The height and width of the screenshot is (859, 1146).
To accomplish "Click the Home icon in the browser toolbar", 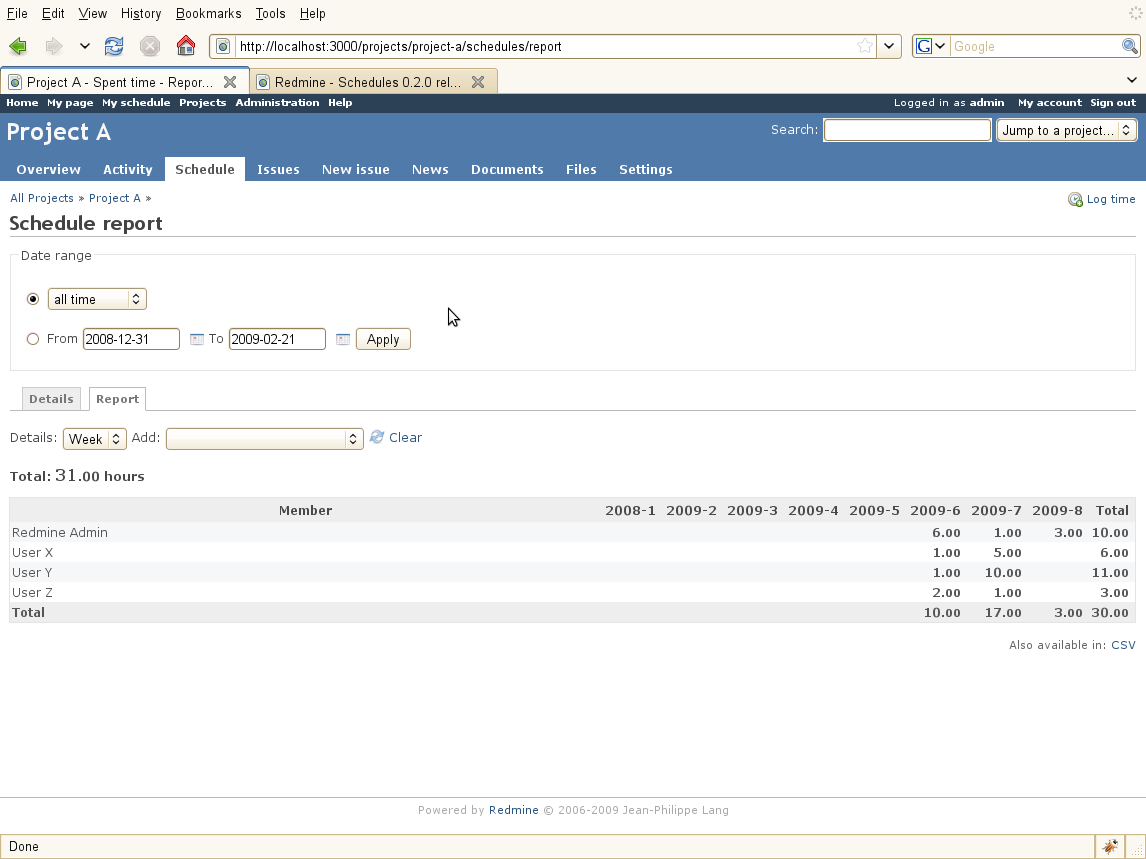I will [185, 46].
